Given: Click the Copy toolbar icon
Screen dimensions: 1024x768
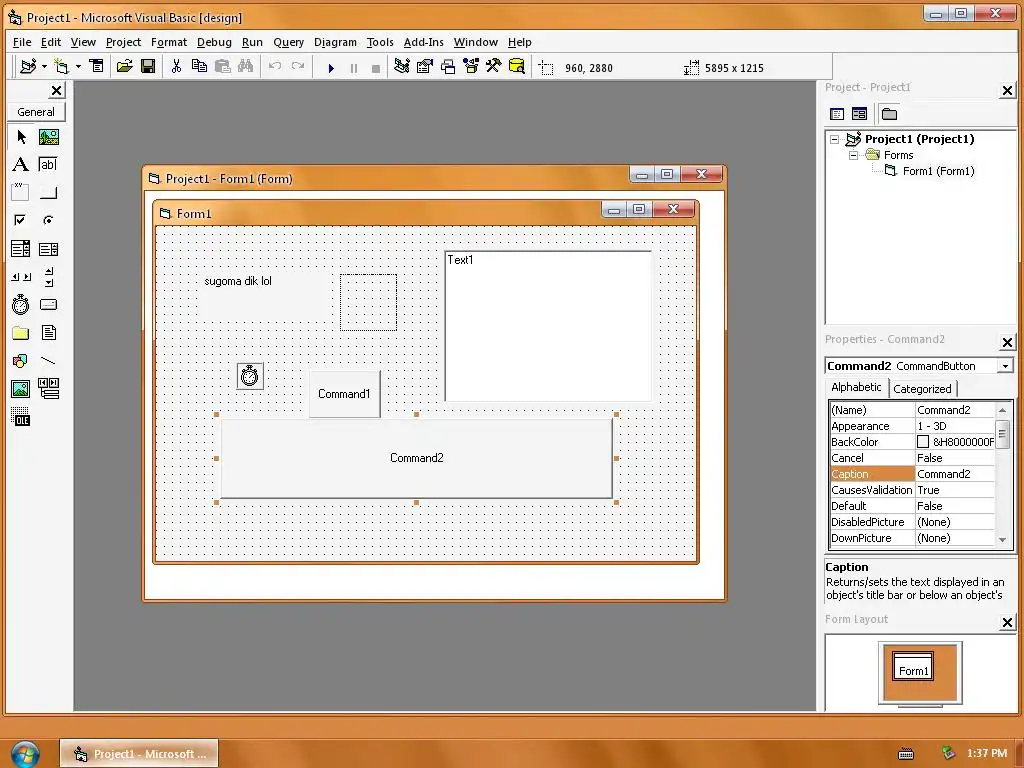Looking at the screenshot, I should pyautogui.click(x=199, y=67).
